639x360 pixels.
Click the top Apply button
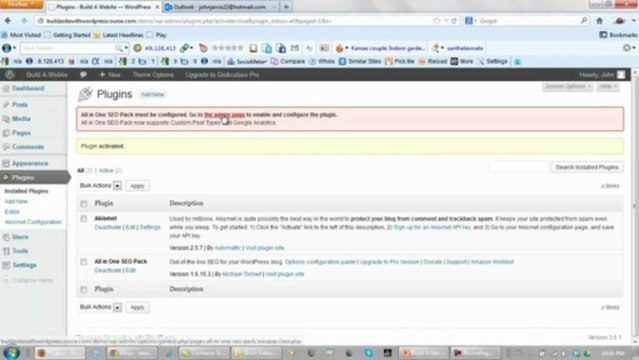(137, 186)
